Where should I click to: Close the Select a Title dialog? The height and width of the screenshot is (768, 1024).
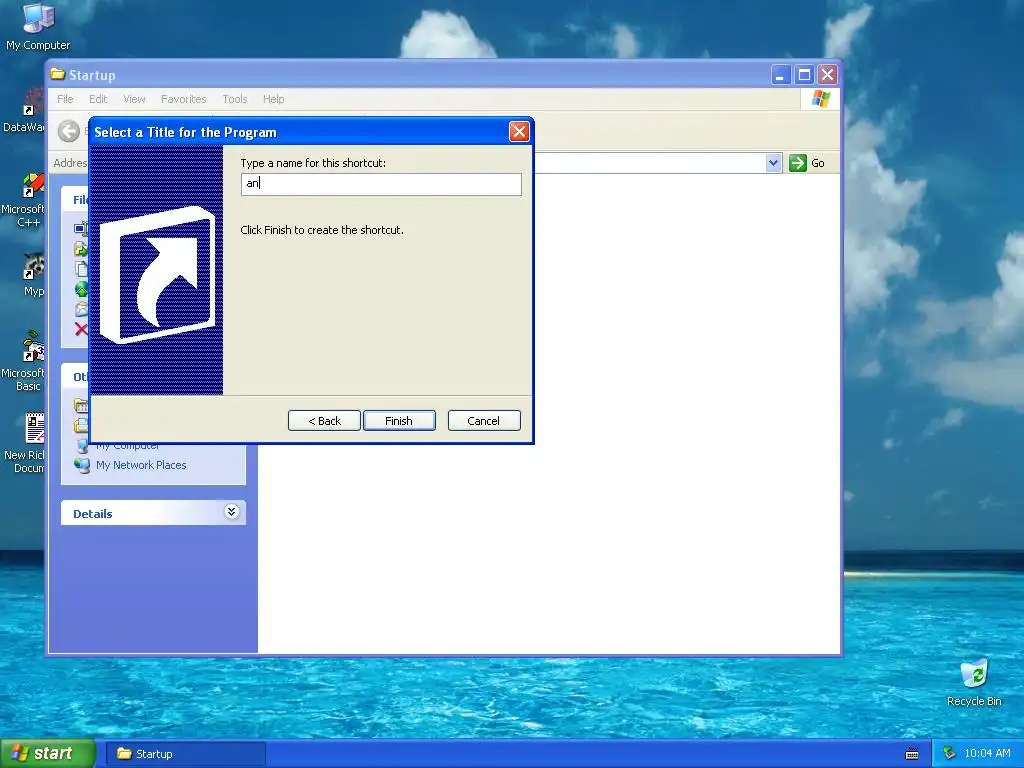[x=519, y=132]
